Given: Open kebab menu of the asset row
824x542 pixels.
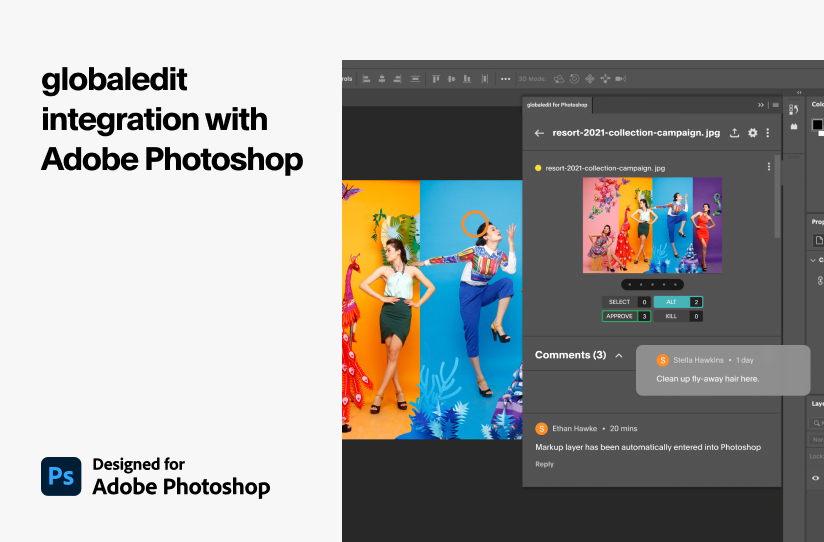Looking at the screenshot, I should [769, 167].
